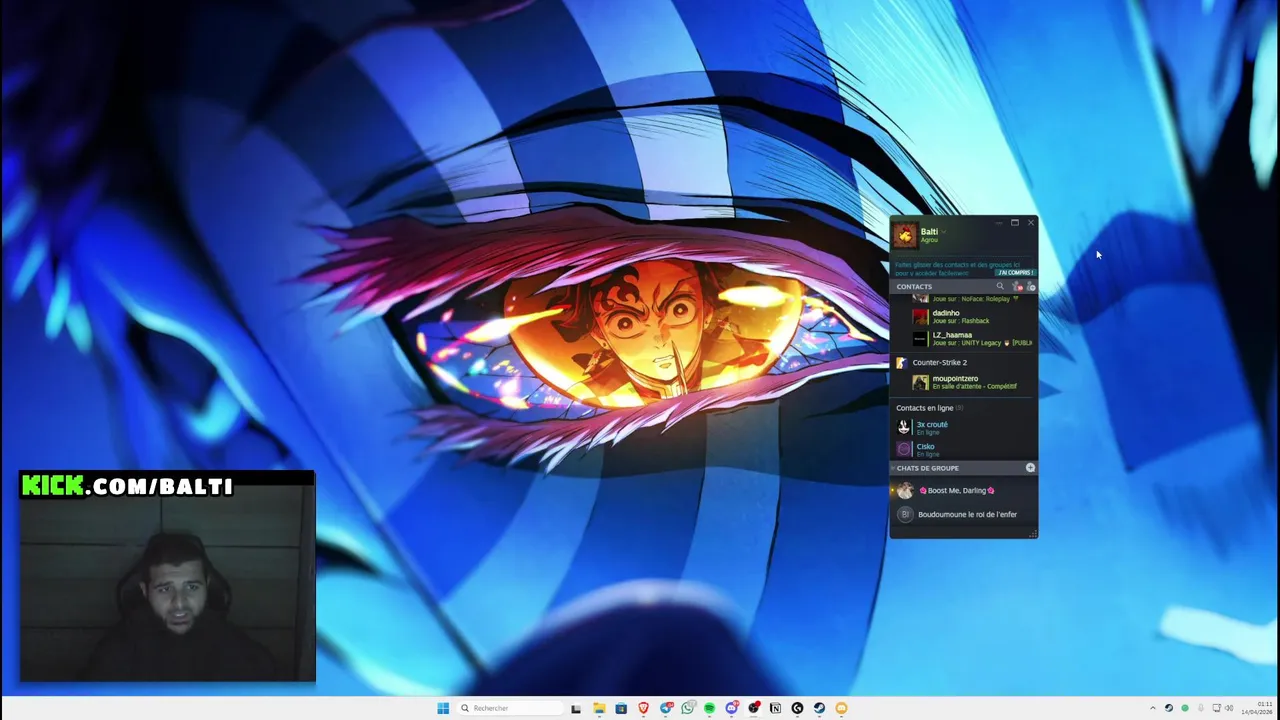This screenshot has height=720, width=1280.
Task: Open Discord from the taskbar
Action: (x=732, y=708)
